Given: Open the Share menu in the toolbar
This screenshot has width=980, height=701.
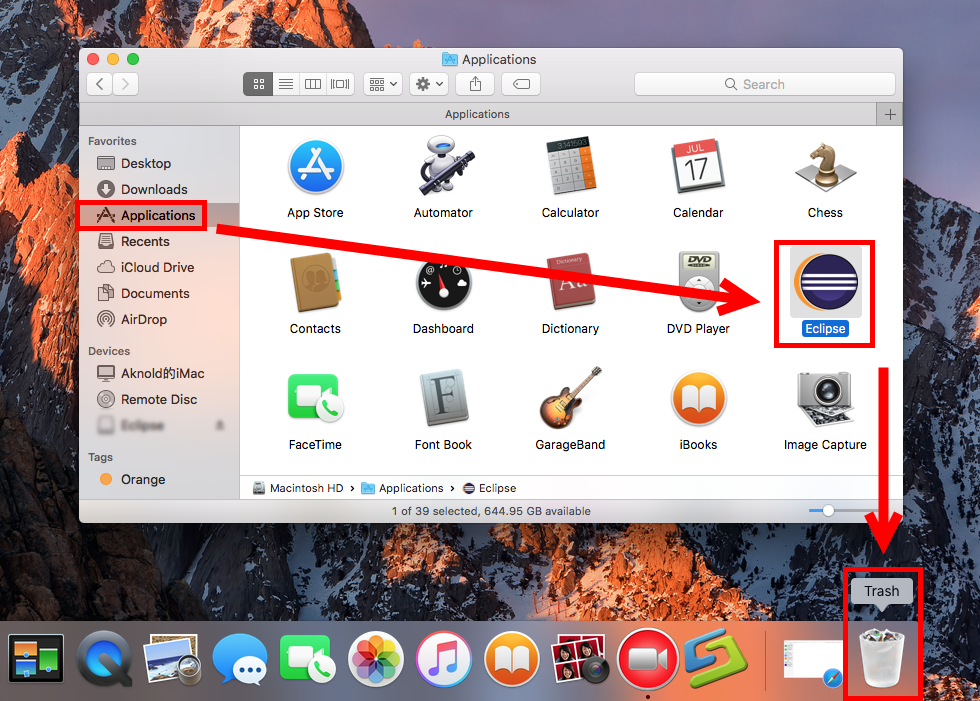Looking at the screenshot, I should point(475,84).
